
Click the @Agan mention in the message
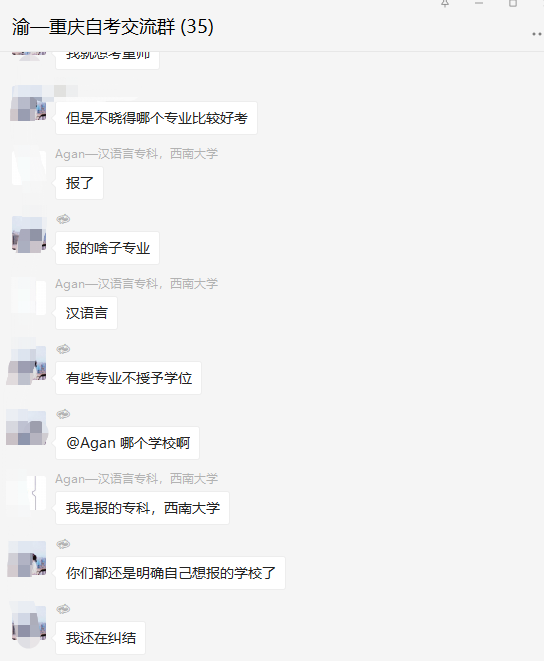(91, 443)
